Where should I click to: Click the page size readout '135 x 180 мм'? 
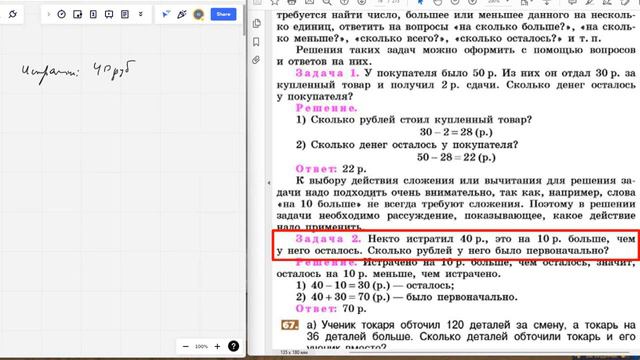[x=294, y=352]
